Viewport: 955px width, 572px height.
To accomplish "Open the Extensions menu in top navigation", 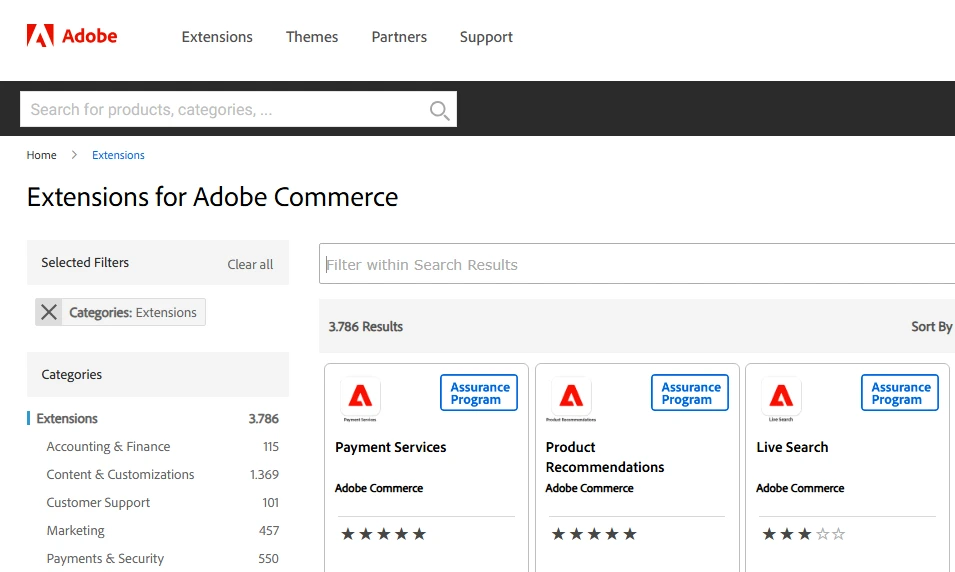I will [x=217, y=37].
